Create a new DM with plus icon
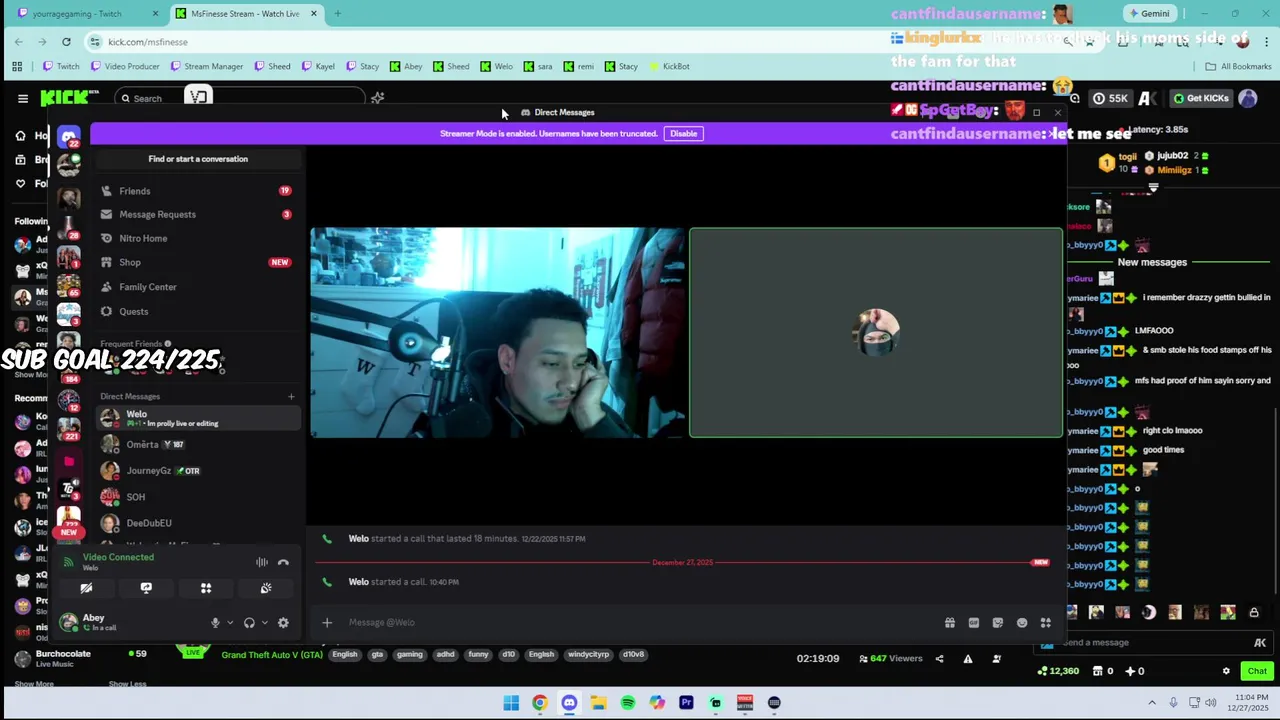Screen dimensions: 1280x720 (291, 397)
